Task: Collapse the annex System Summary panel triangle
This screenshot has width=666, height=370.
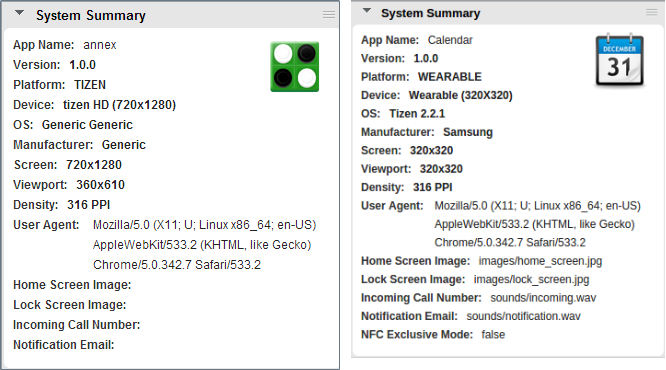Action: tap(20, 13)
